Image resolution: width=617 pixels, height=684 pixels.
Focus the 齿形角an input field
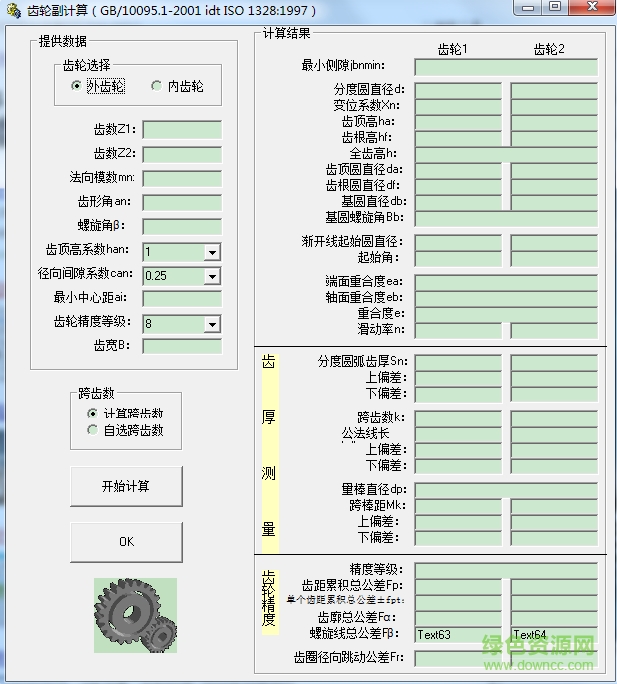coord(182,202)
